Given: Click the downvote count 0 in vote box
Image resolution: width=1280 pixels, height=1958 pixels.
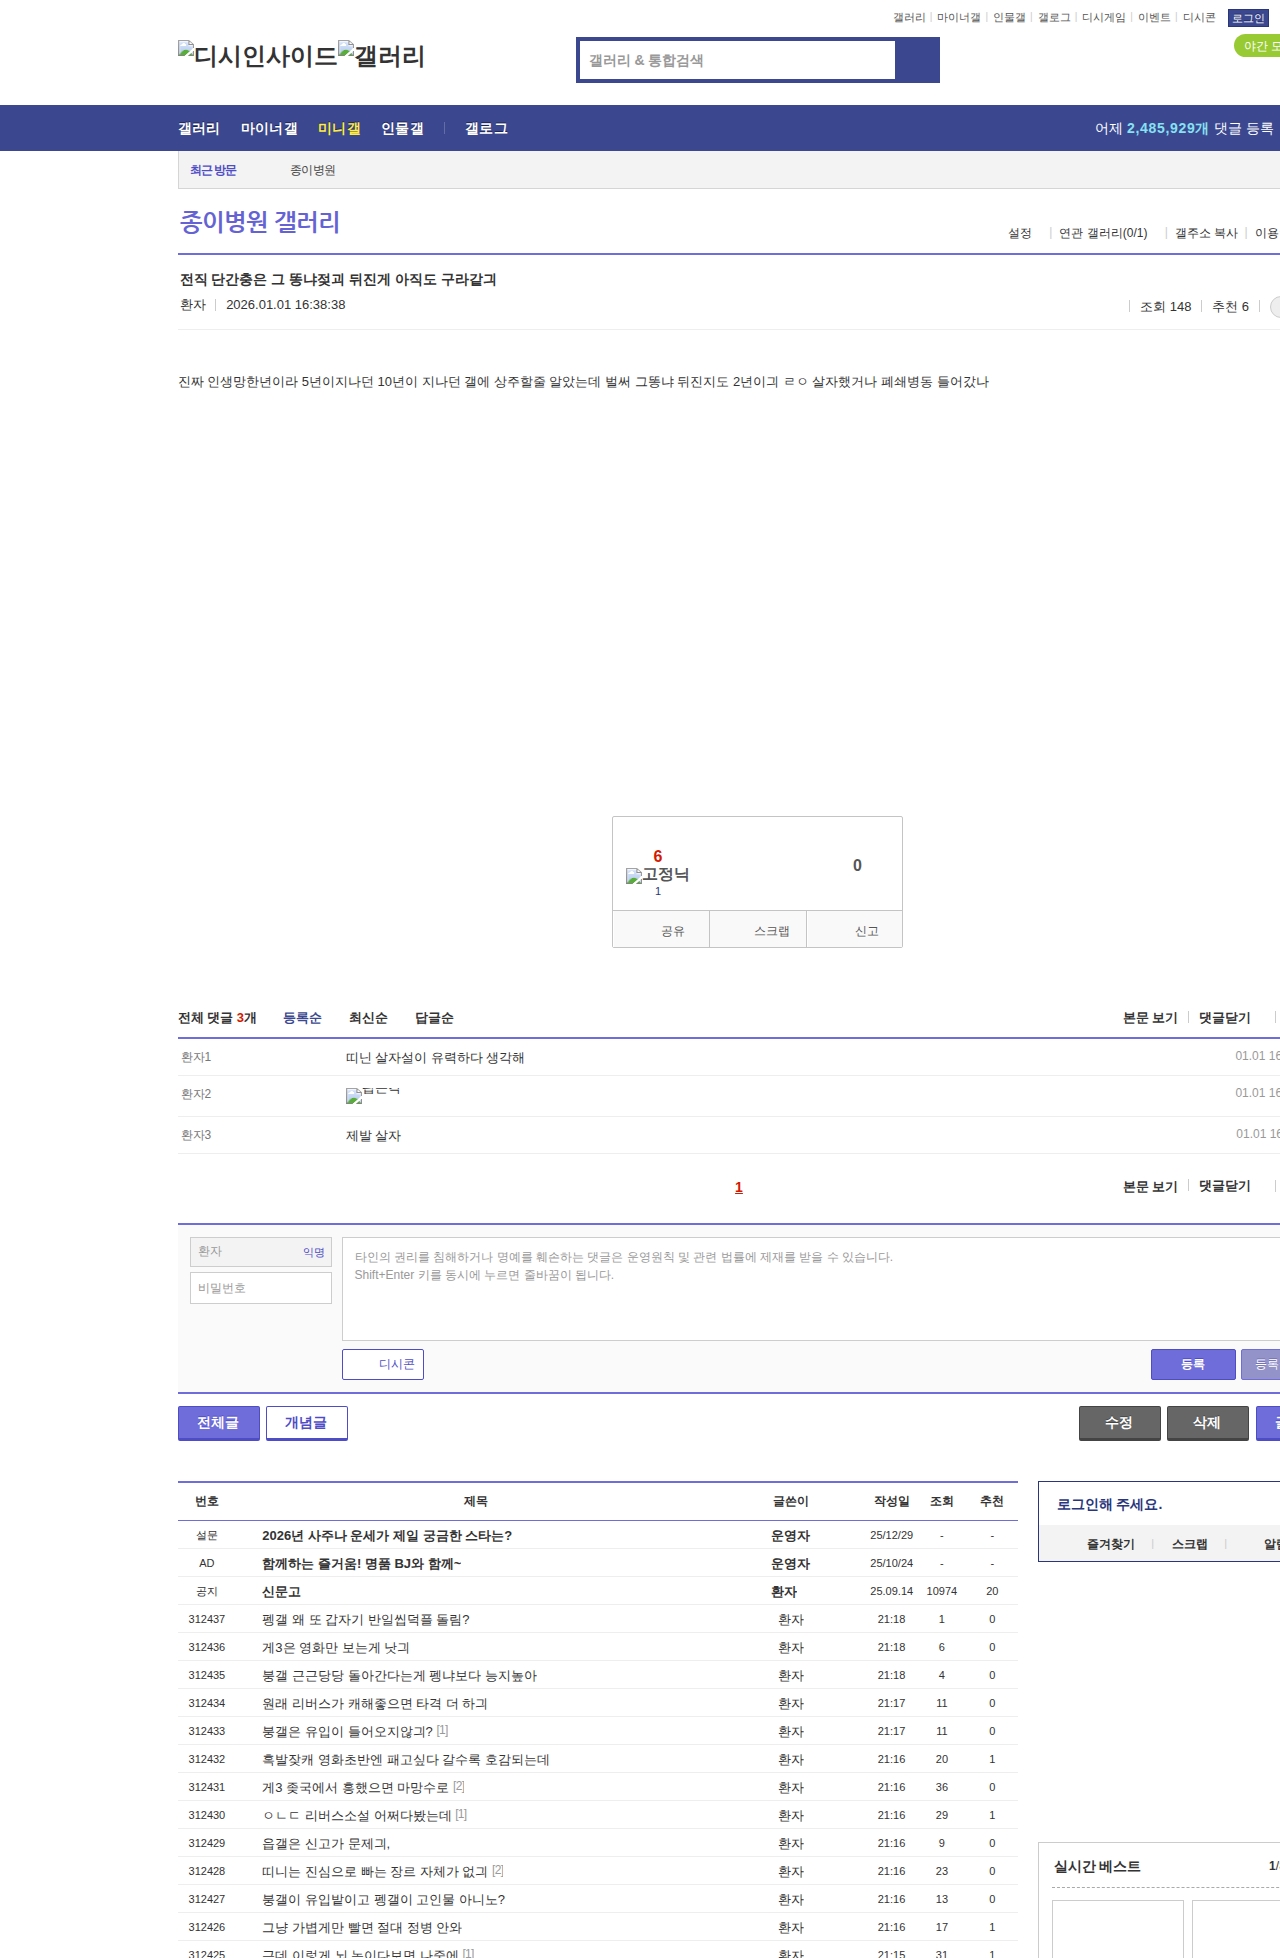Looking at the screenshot, I should (x=856, y=865).
